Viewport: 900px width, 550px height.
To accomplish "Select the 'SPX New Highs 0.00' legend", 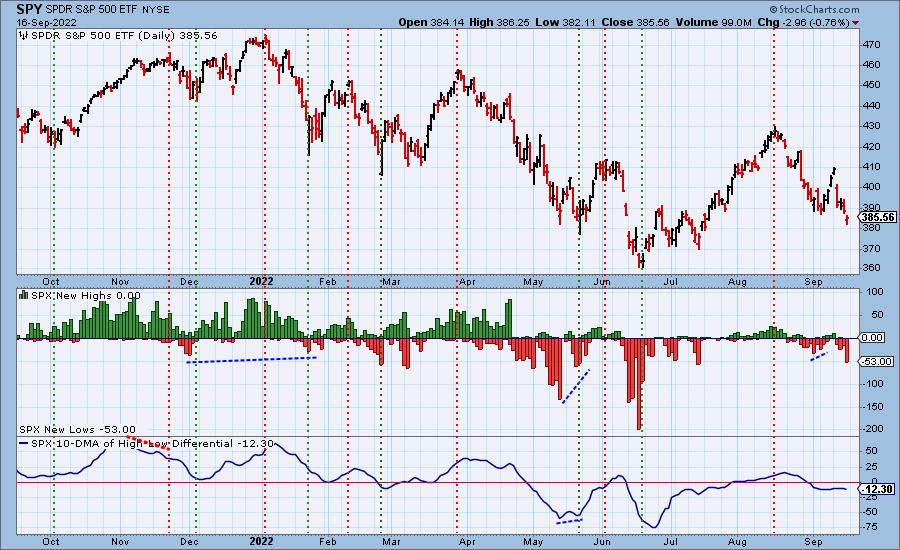I will click(x=86, y=295).
